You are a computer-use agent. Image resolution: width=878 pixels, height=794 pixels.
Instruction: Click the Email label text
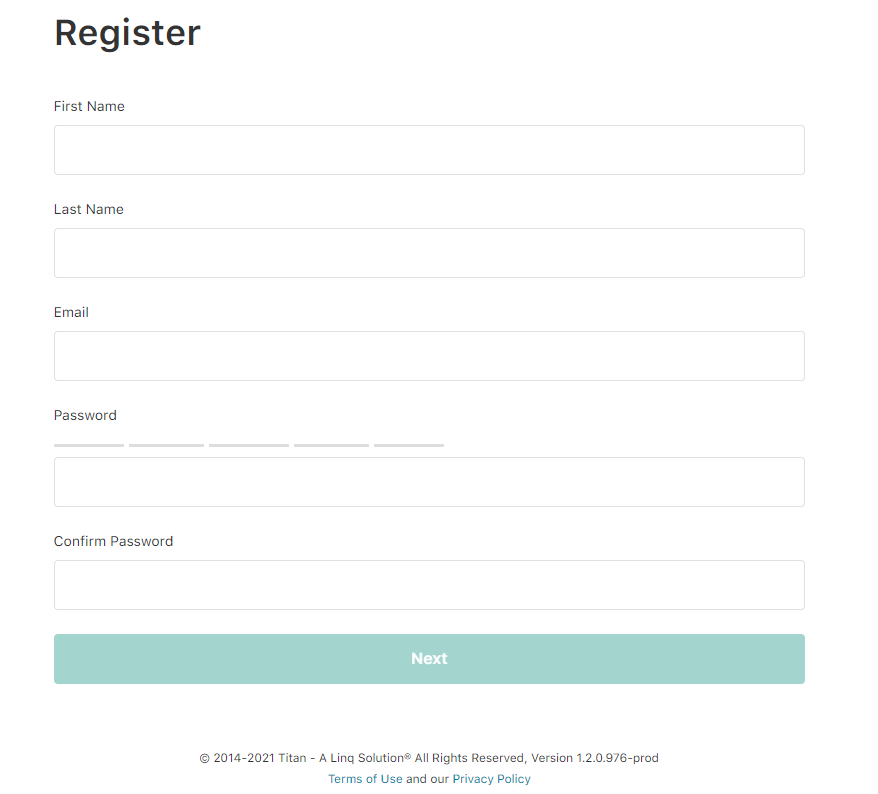(71, 312)
